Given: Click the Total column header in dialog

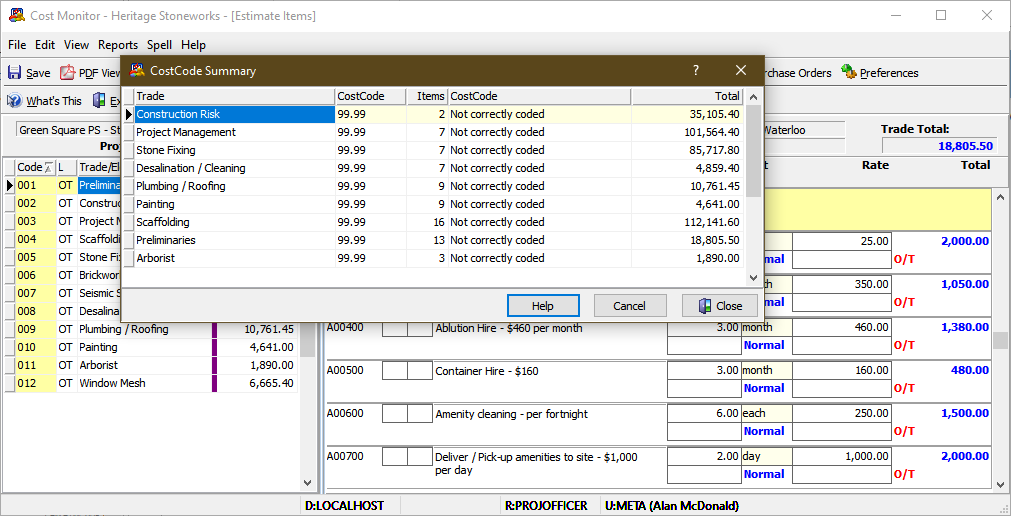Looking at the screenshot, I should coord(687,96).
